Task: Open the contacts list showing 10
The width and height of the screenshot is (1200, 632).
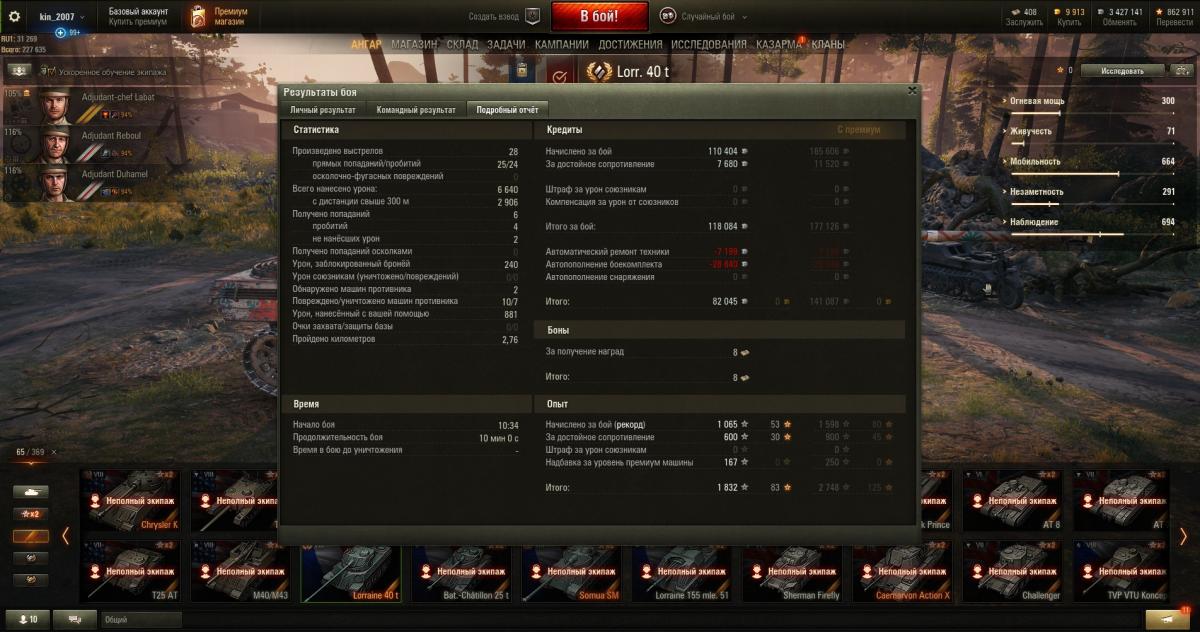Action: pos(26,619)
